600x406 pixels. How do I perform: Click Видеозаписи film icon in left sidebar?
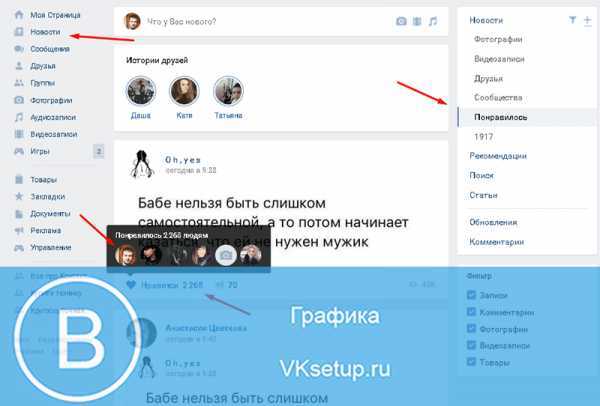coord(19,134)
